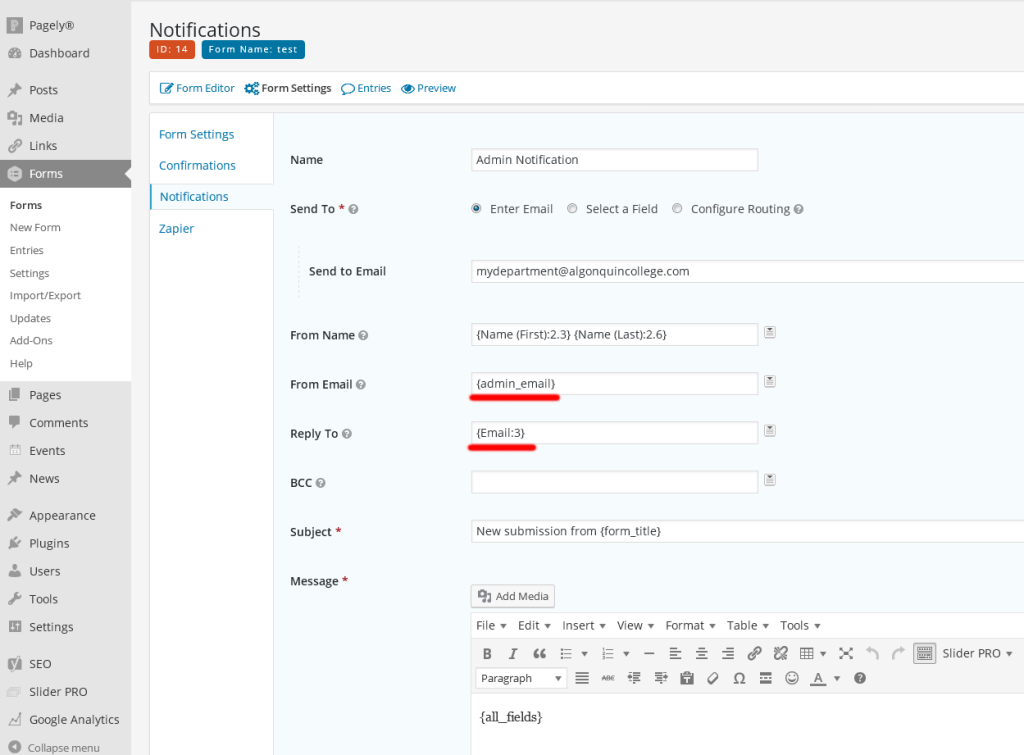The height and width of the screenshot is (755, 1024).
Task: Click the undo arrow in the editor toolbar
Action: (871, 653)
